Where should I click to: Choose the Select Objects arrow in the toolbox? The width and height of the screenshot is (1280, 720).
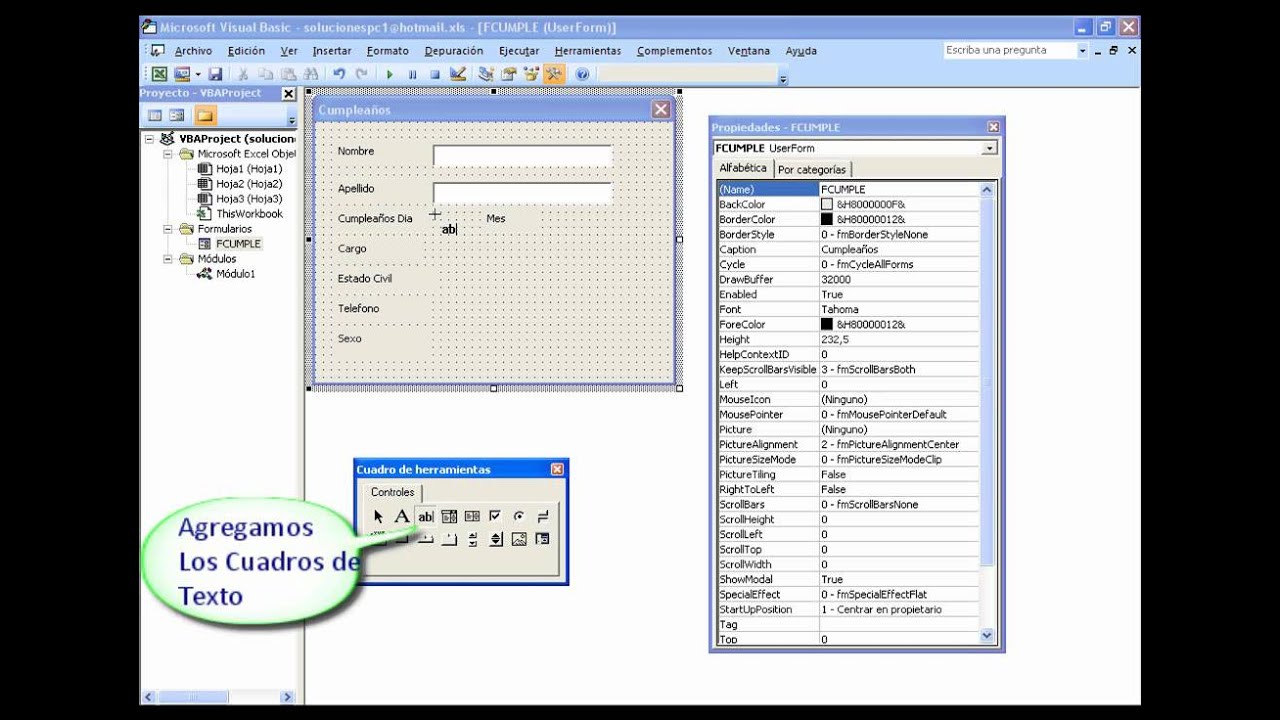[378, 516]
